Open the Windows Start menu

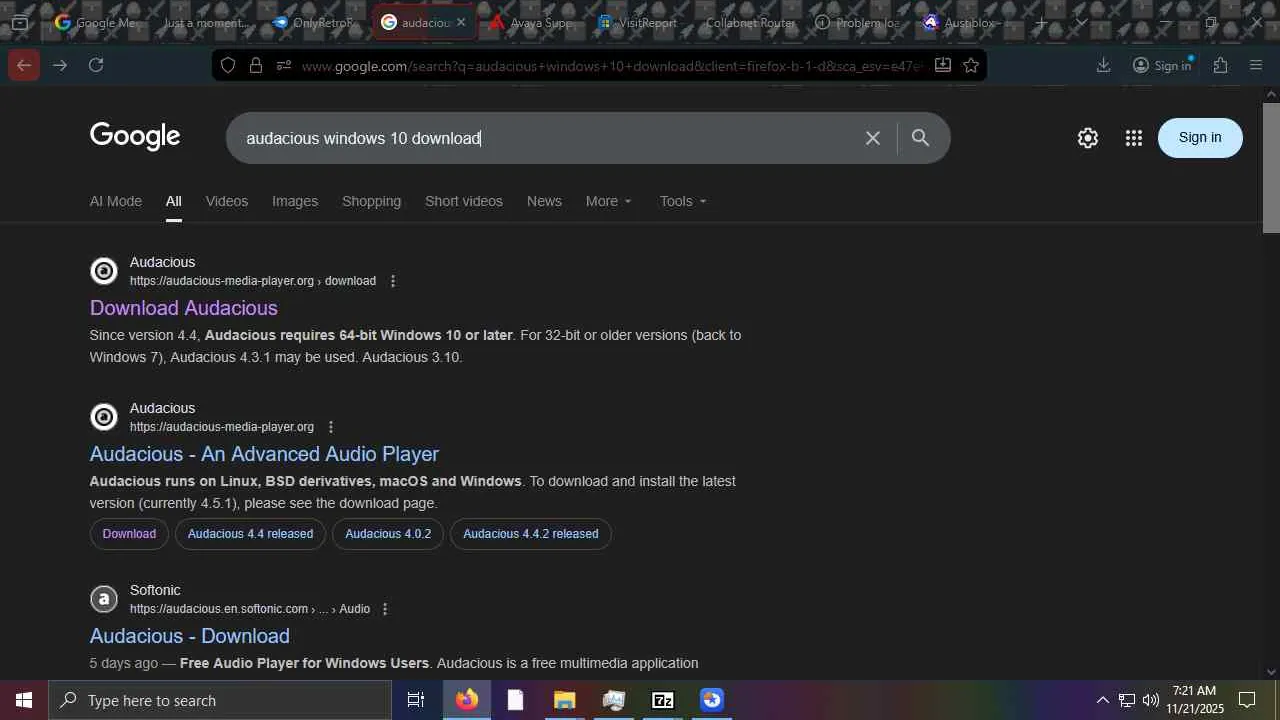[x=24, y=700]
